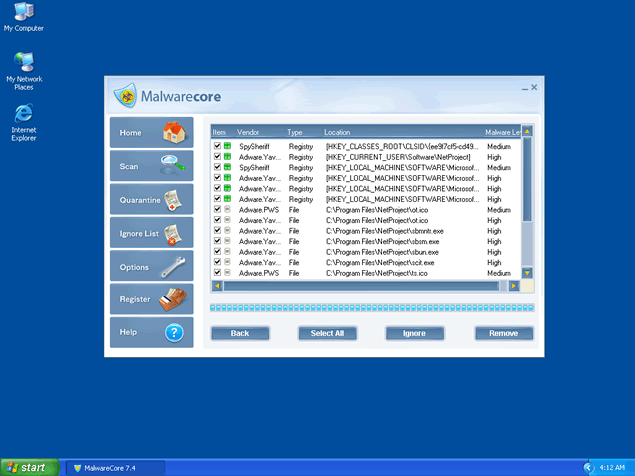This screenshot has width=635, height=476.
Task: Uncheck the ts.ico file checkbox
Action: coord(217,273)
